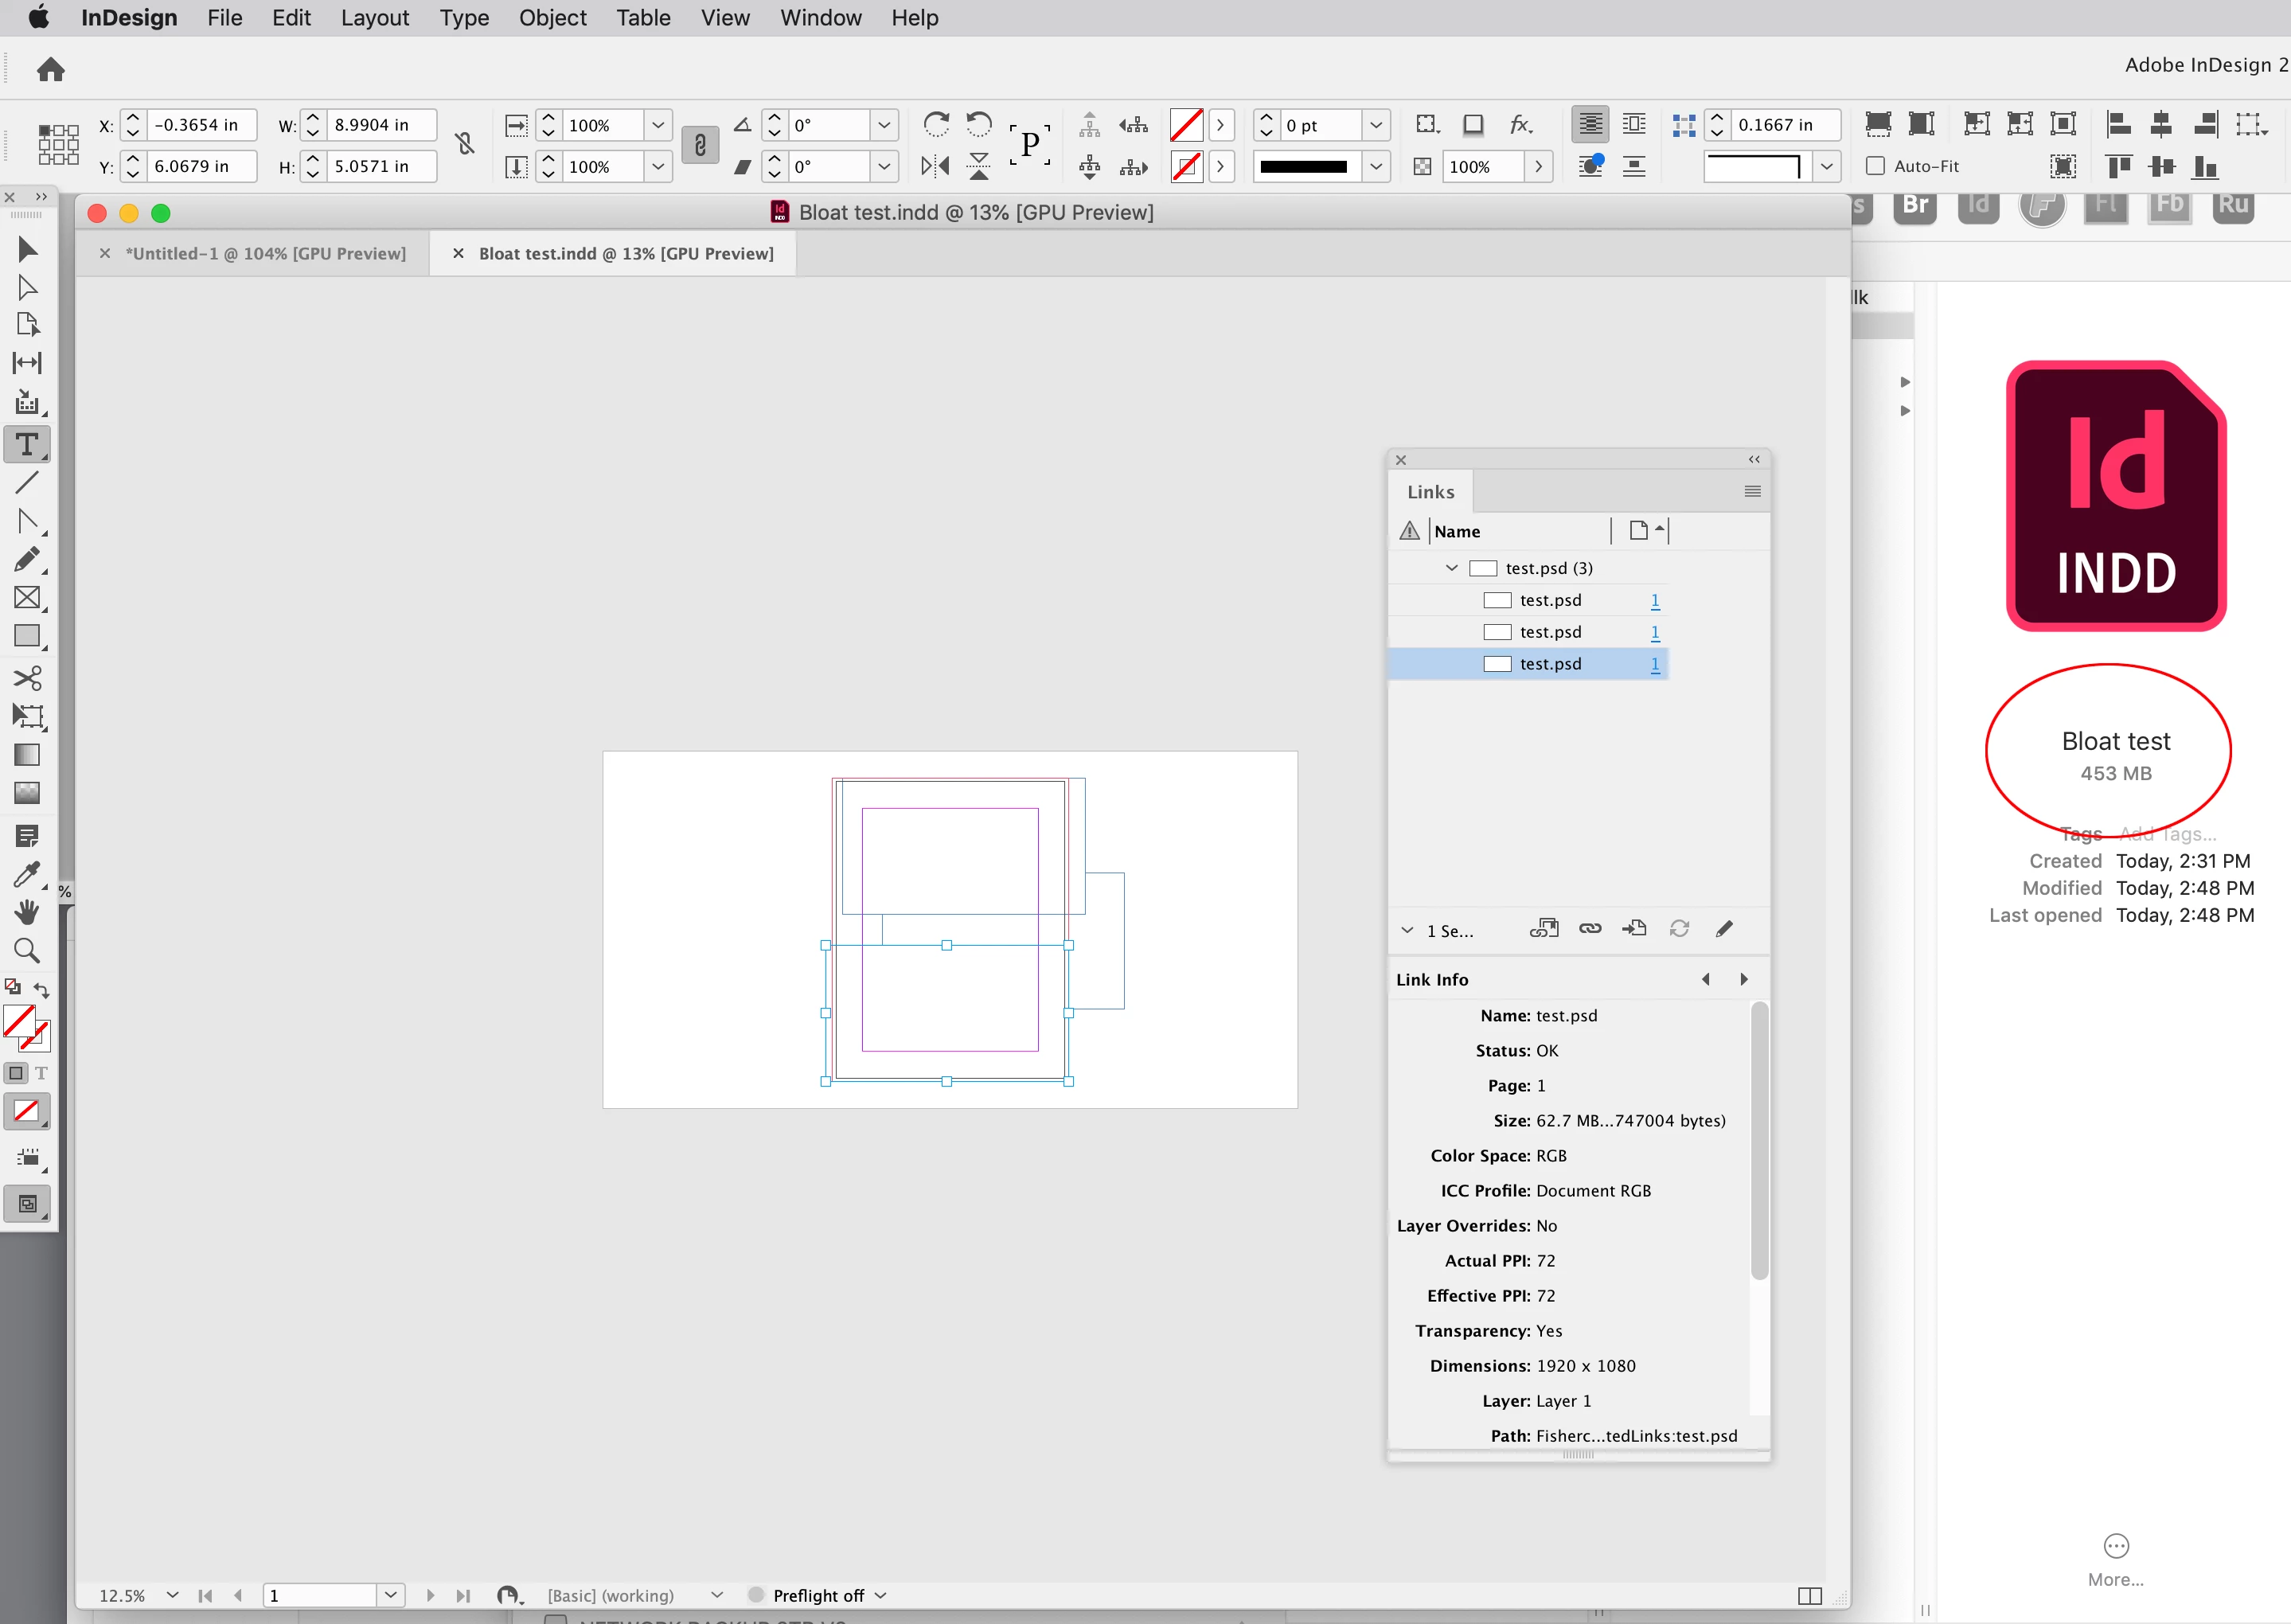Image resolution: width=2291 pixels, height=1624 pixels.
Task: Toggle constrain scale percentages link
Action: click(700, 145)
